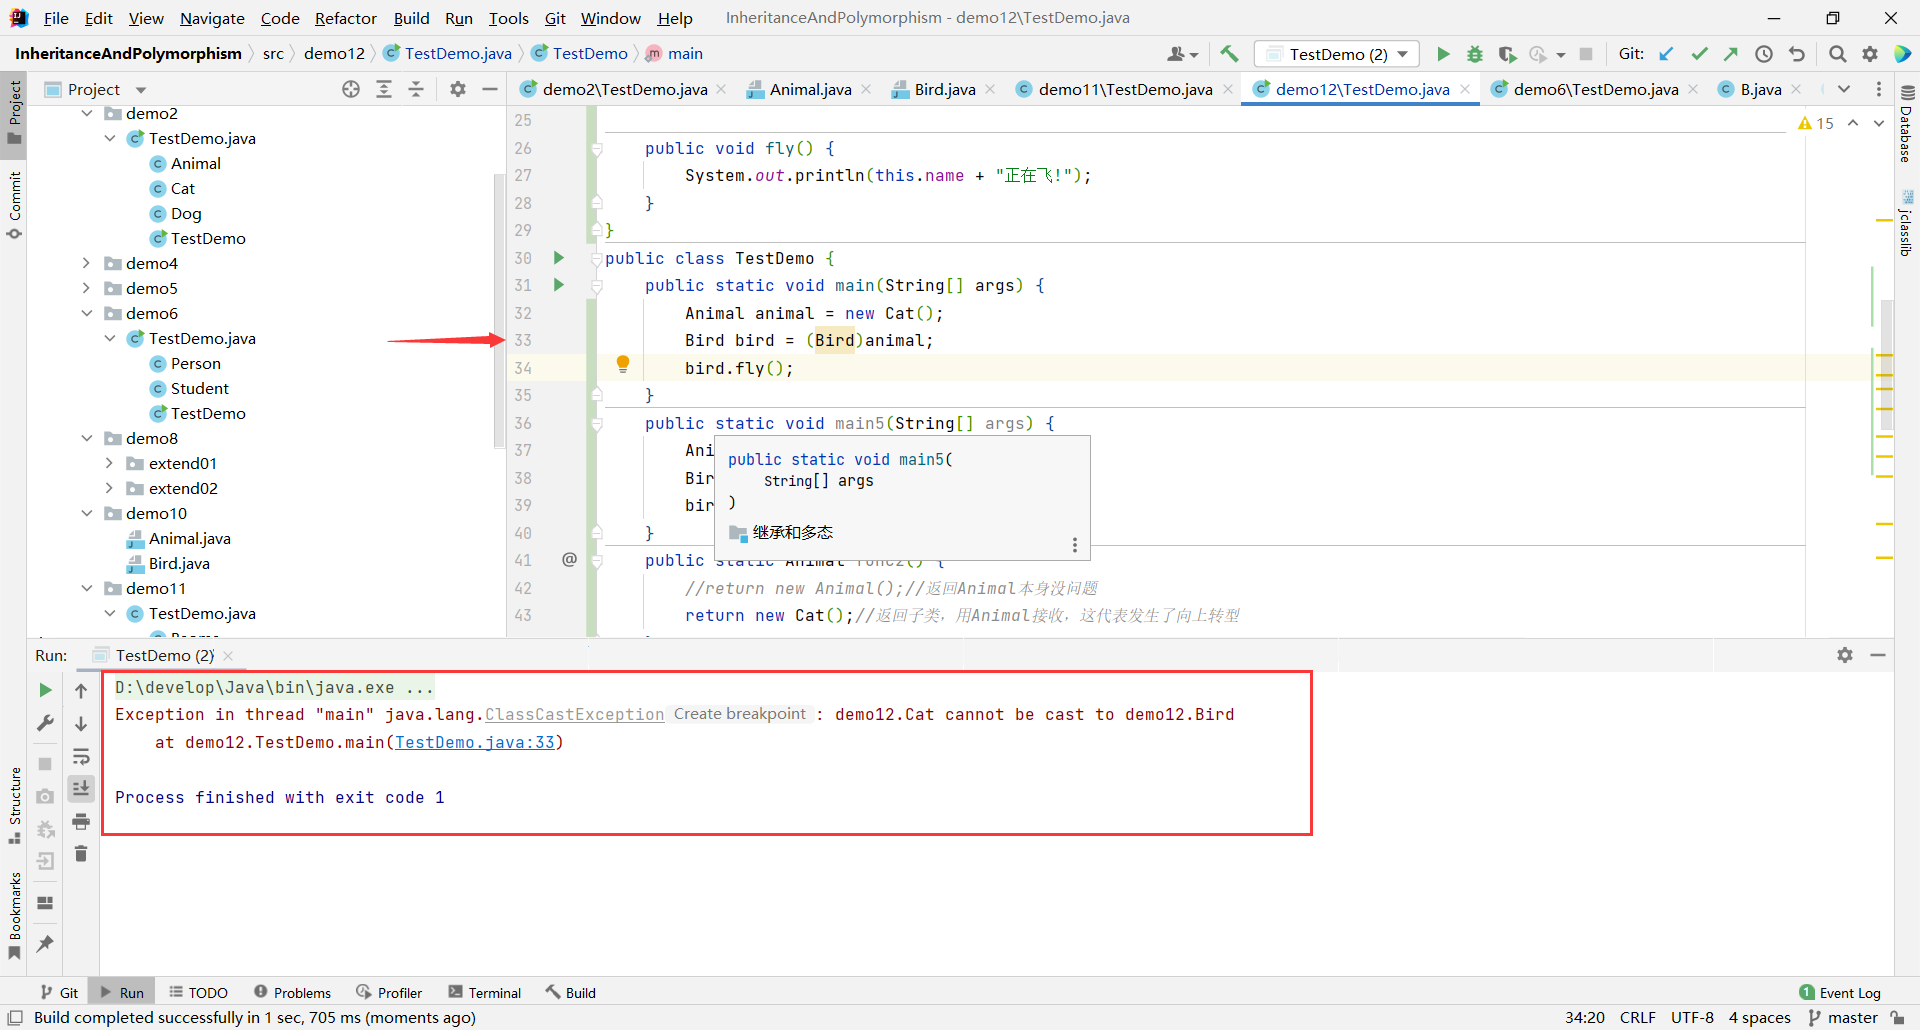This screenshot has height=1030, width=1920.
Task: Build project with hammer icon
Action: 1229,54
